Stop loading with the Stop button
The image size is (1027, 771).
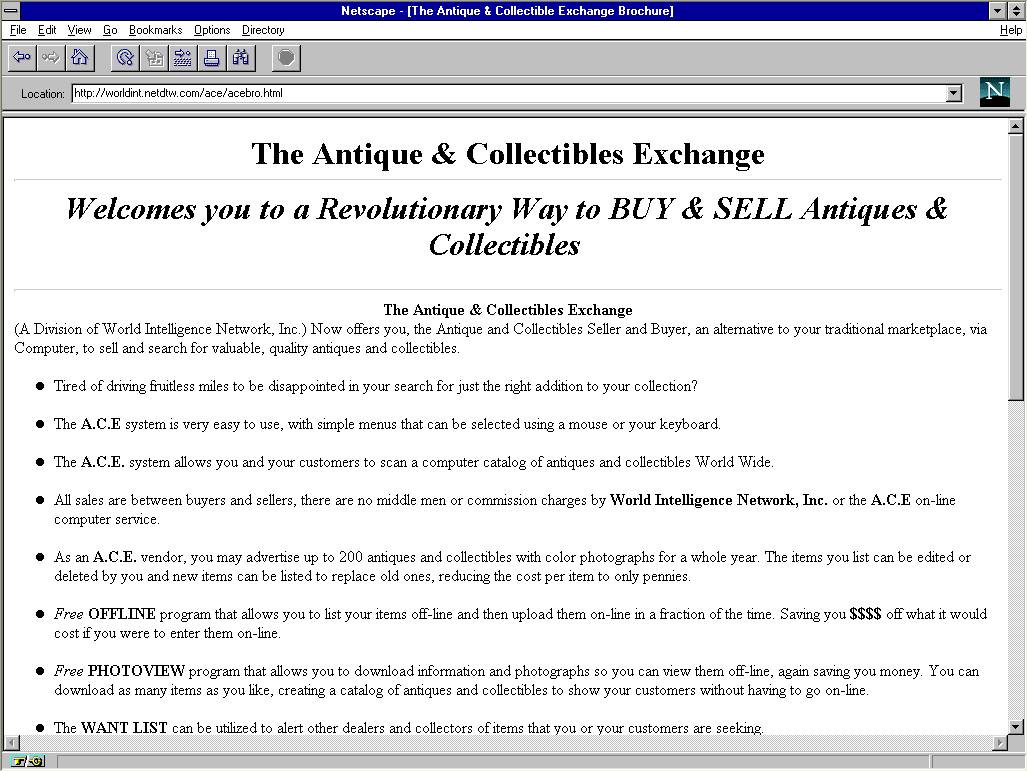click(x=286, y=58)
